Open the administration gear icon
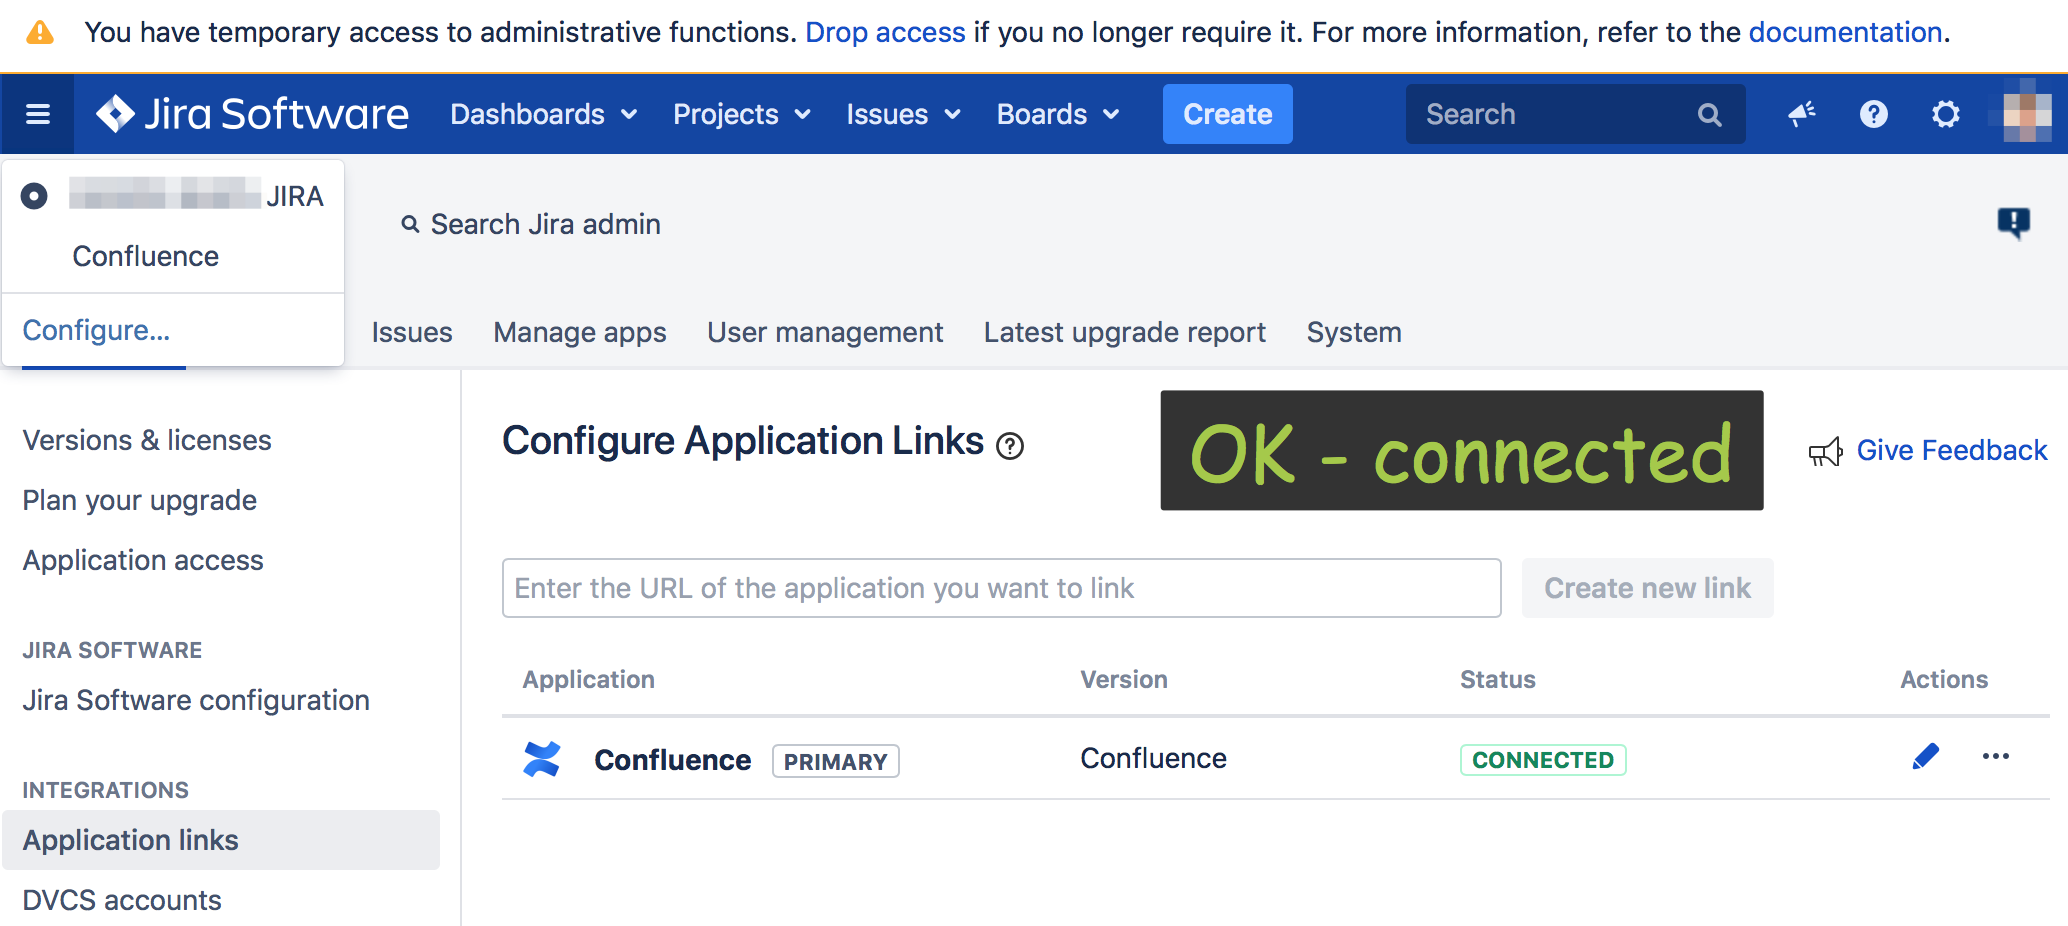The image size is (2068, 926). [1946, 114]
